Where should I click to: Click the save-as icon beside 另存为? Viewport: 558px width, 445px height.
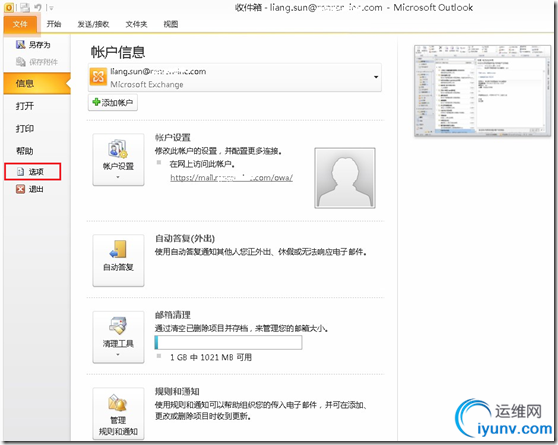[x=21, y=44]
